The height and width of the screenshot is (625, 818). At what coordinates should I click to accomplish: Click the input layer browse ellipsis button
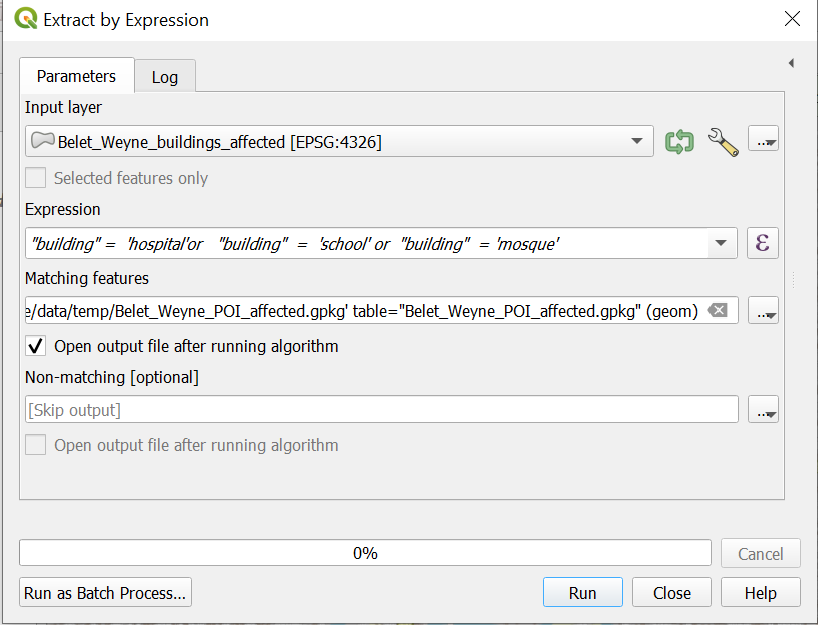763,141
